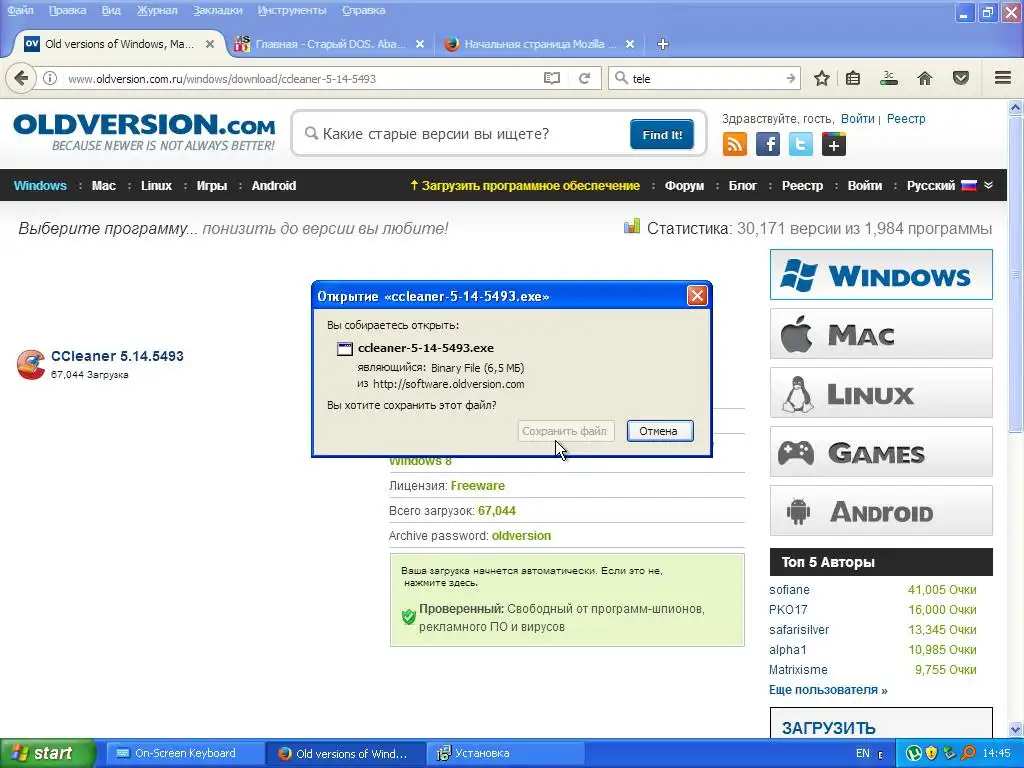Select Android in the navigation bar
The image size is (1024, 768).
pos(274,185)
